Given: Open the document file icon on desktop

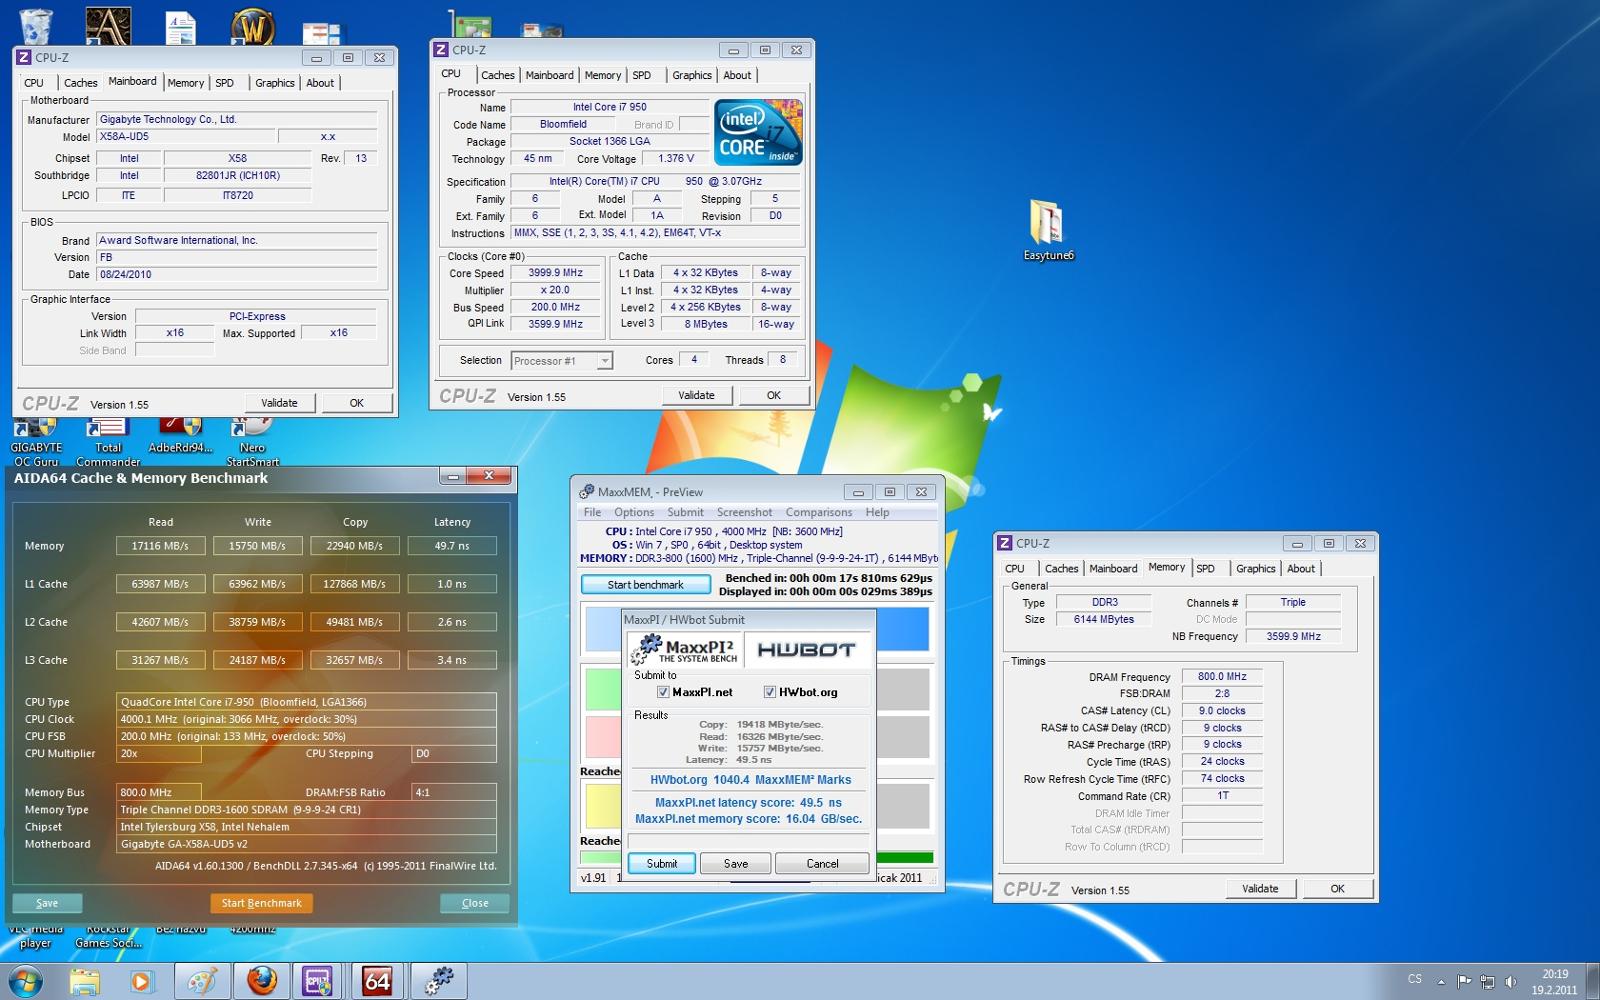Looking at the screenshot, I should tap(180, 28).
